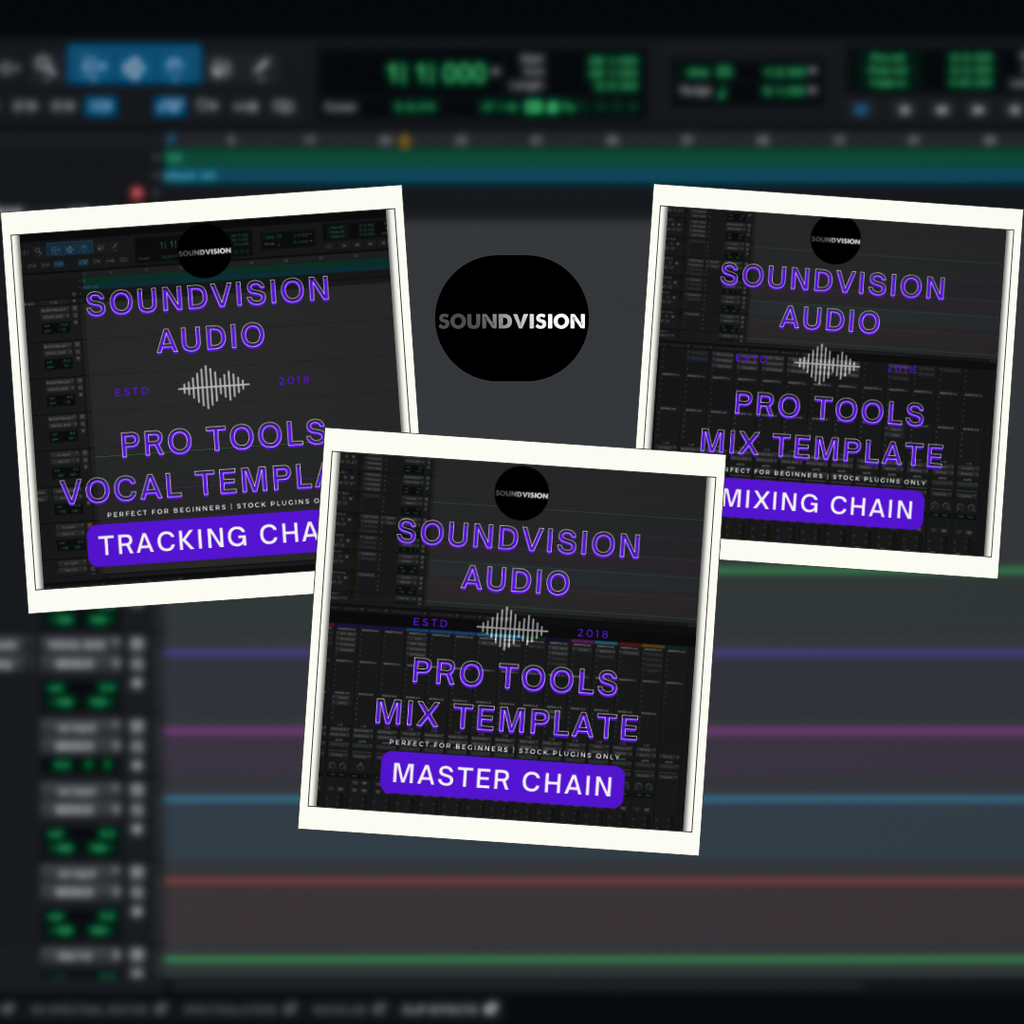Open the main counter format dropdown arrow
This screenshot has width=1024, height=1024.
click(x=497, y=73)
